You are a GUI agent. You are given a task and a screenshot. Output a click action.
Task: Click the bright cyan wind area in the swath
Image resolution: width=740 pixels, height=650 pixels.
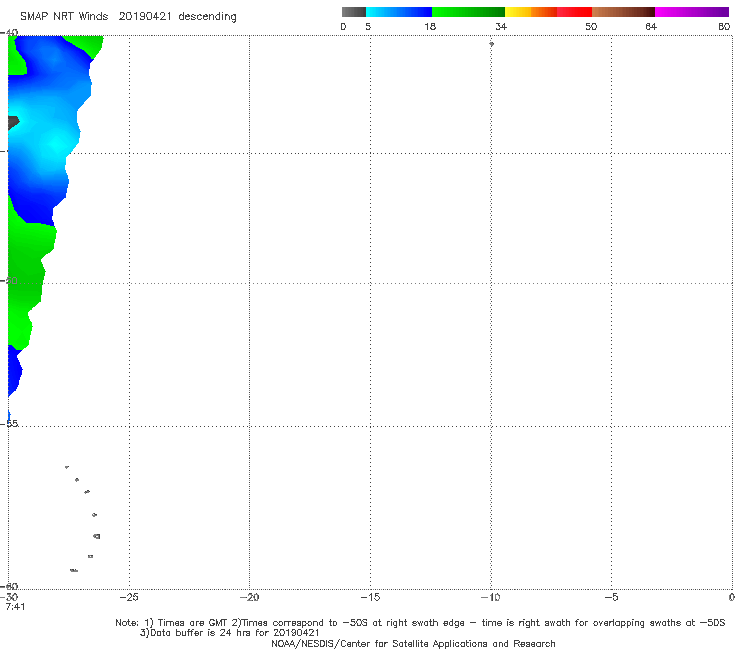click(56, 142)
